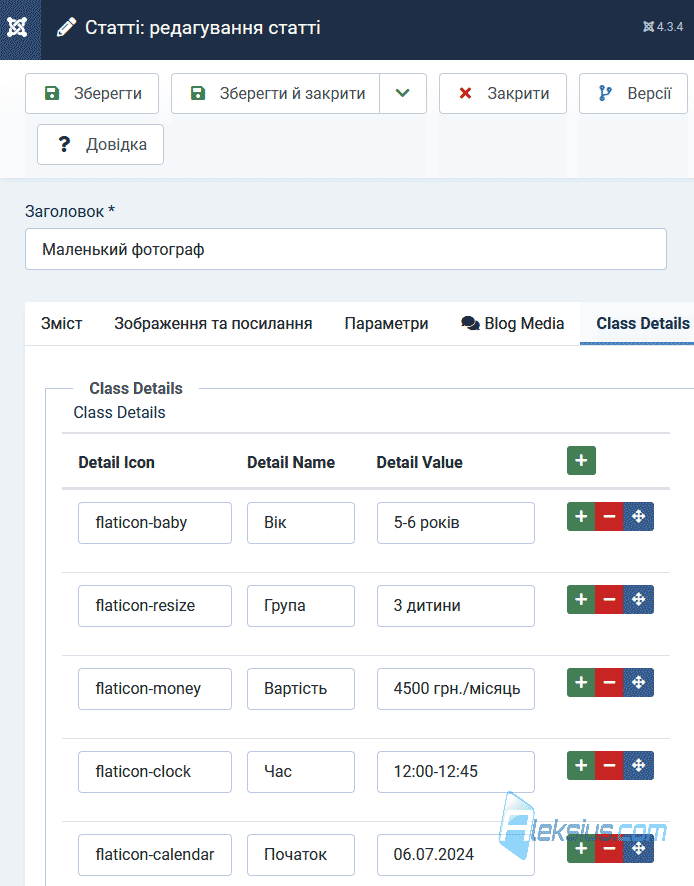Remove the flaticon-resize row
694x886 pixels.
pyautogui.click(x=609, y=600)
